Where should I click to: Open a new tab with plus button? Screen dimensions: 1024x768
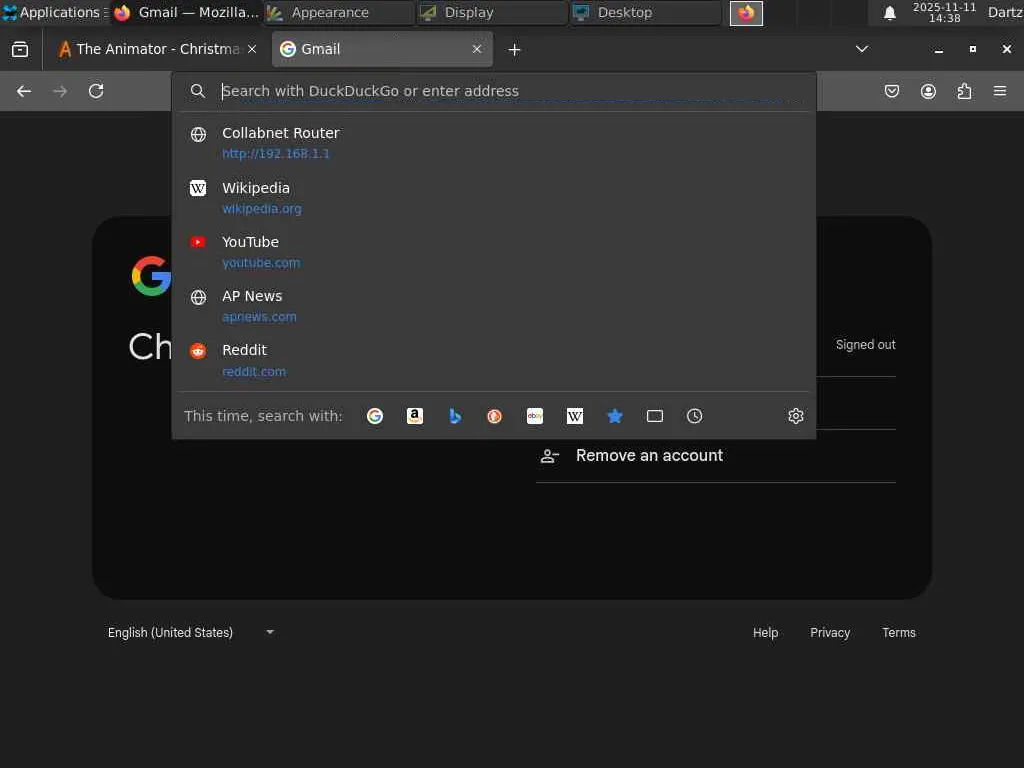point(514,50)
